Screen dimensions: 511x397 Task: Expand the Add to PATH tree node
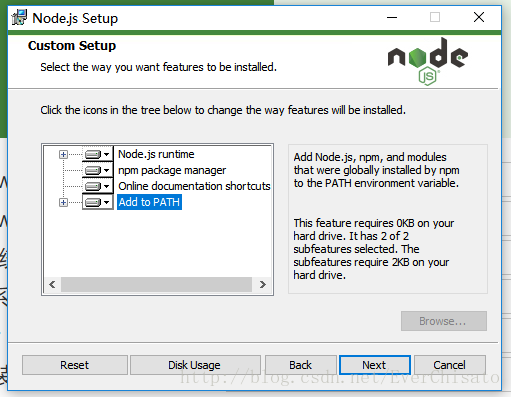[63, 202]
